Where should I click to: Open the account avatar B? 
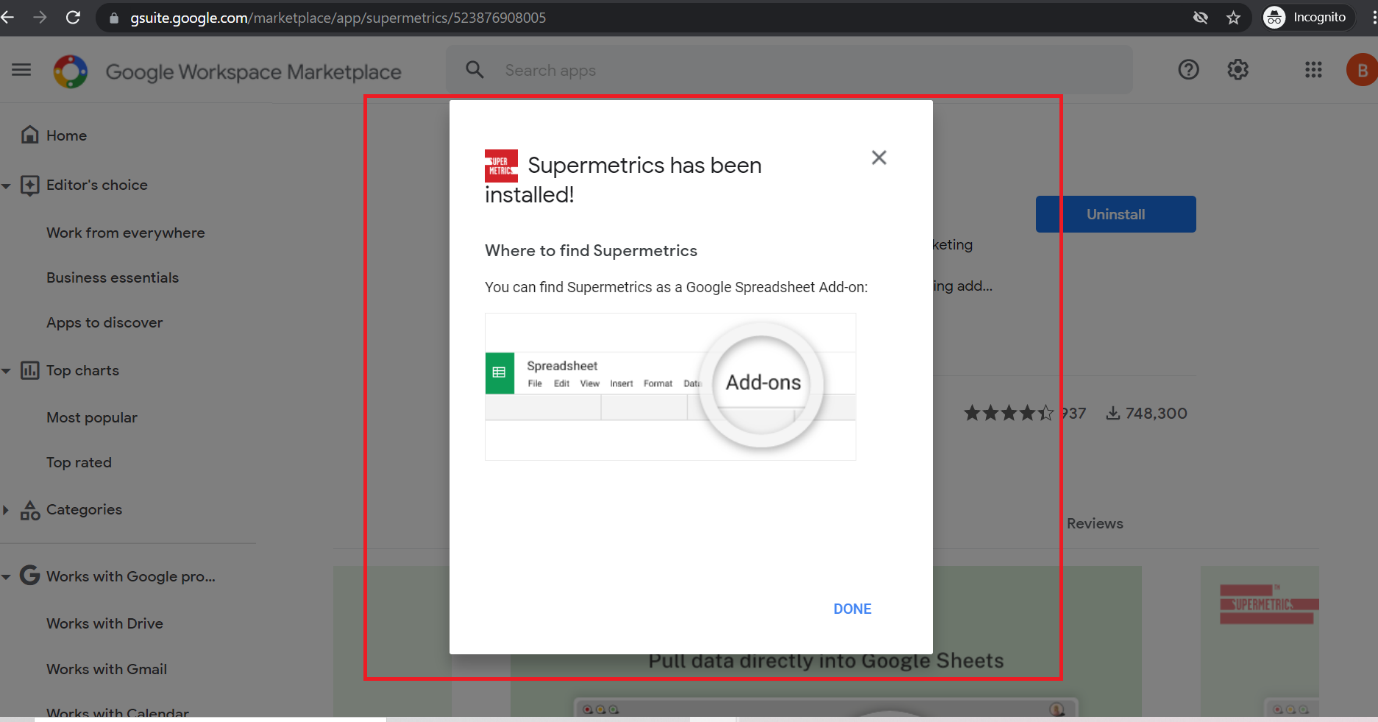[x=1361, y=70]
